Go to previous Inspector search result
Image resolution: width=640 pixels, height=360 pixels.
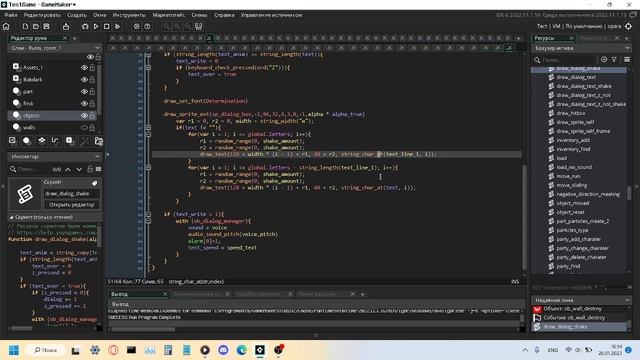click(x=68, y=169)
